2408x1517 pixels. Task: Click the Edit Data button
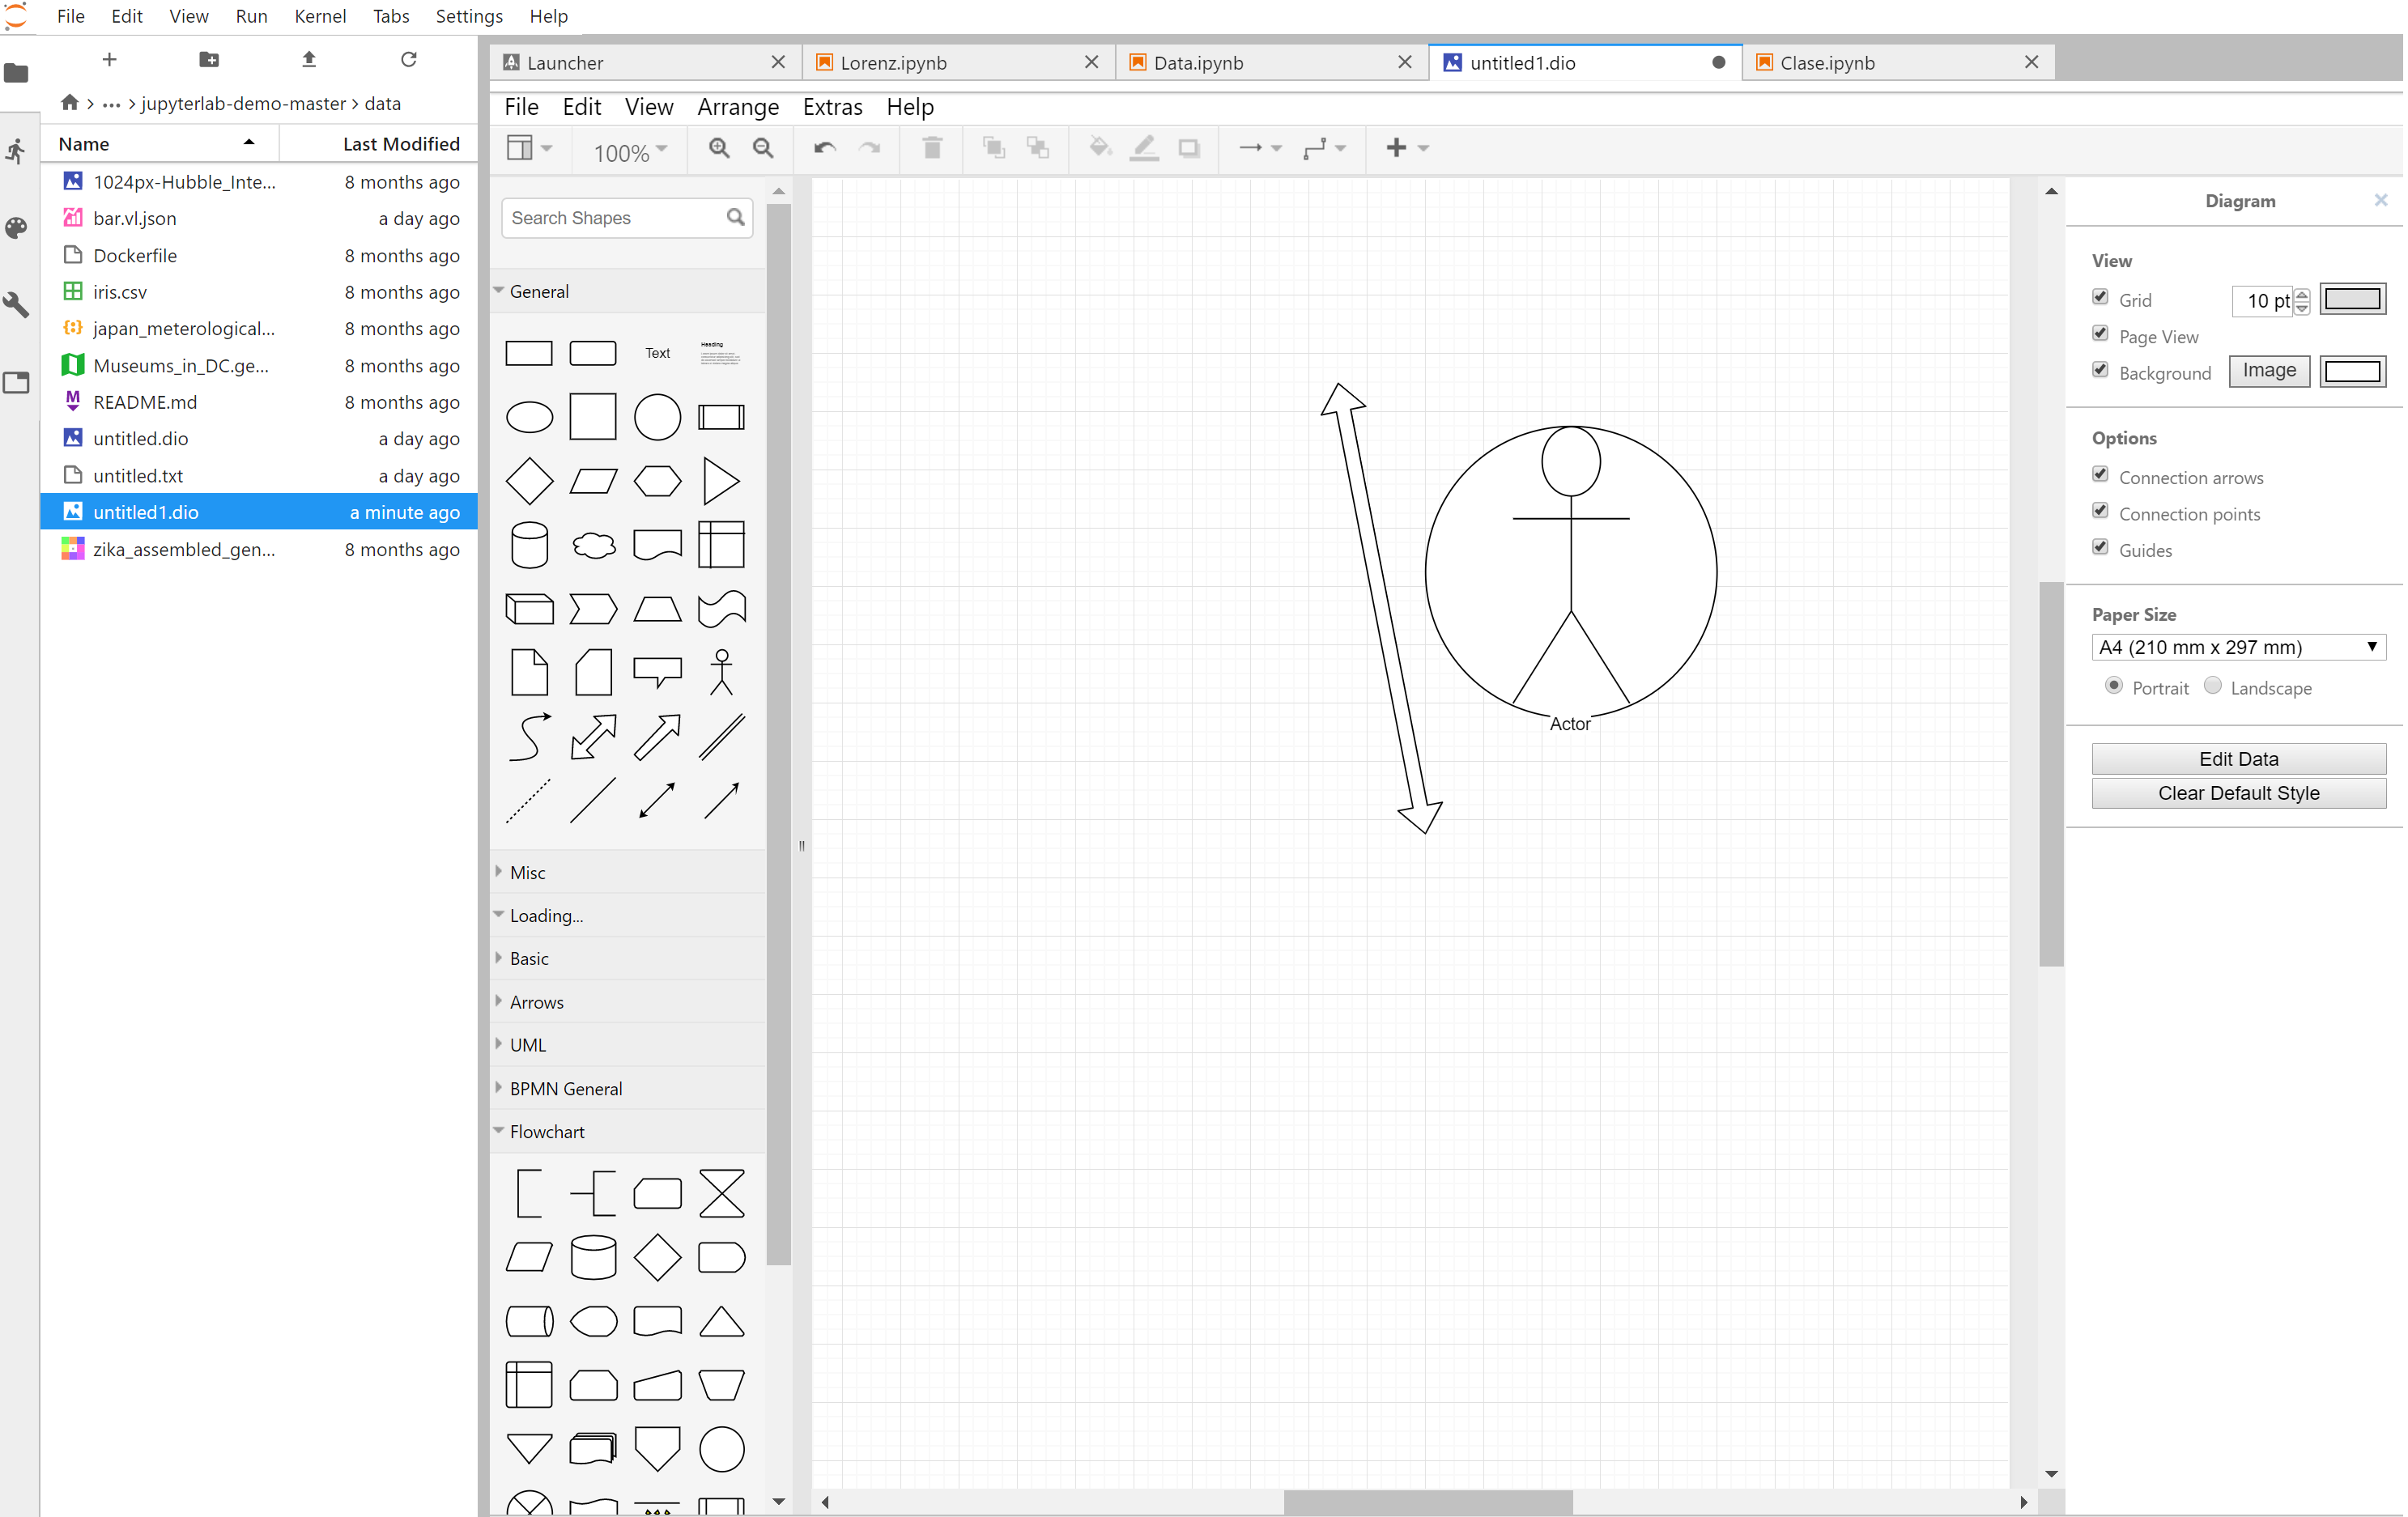(x=2238, y=758)
